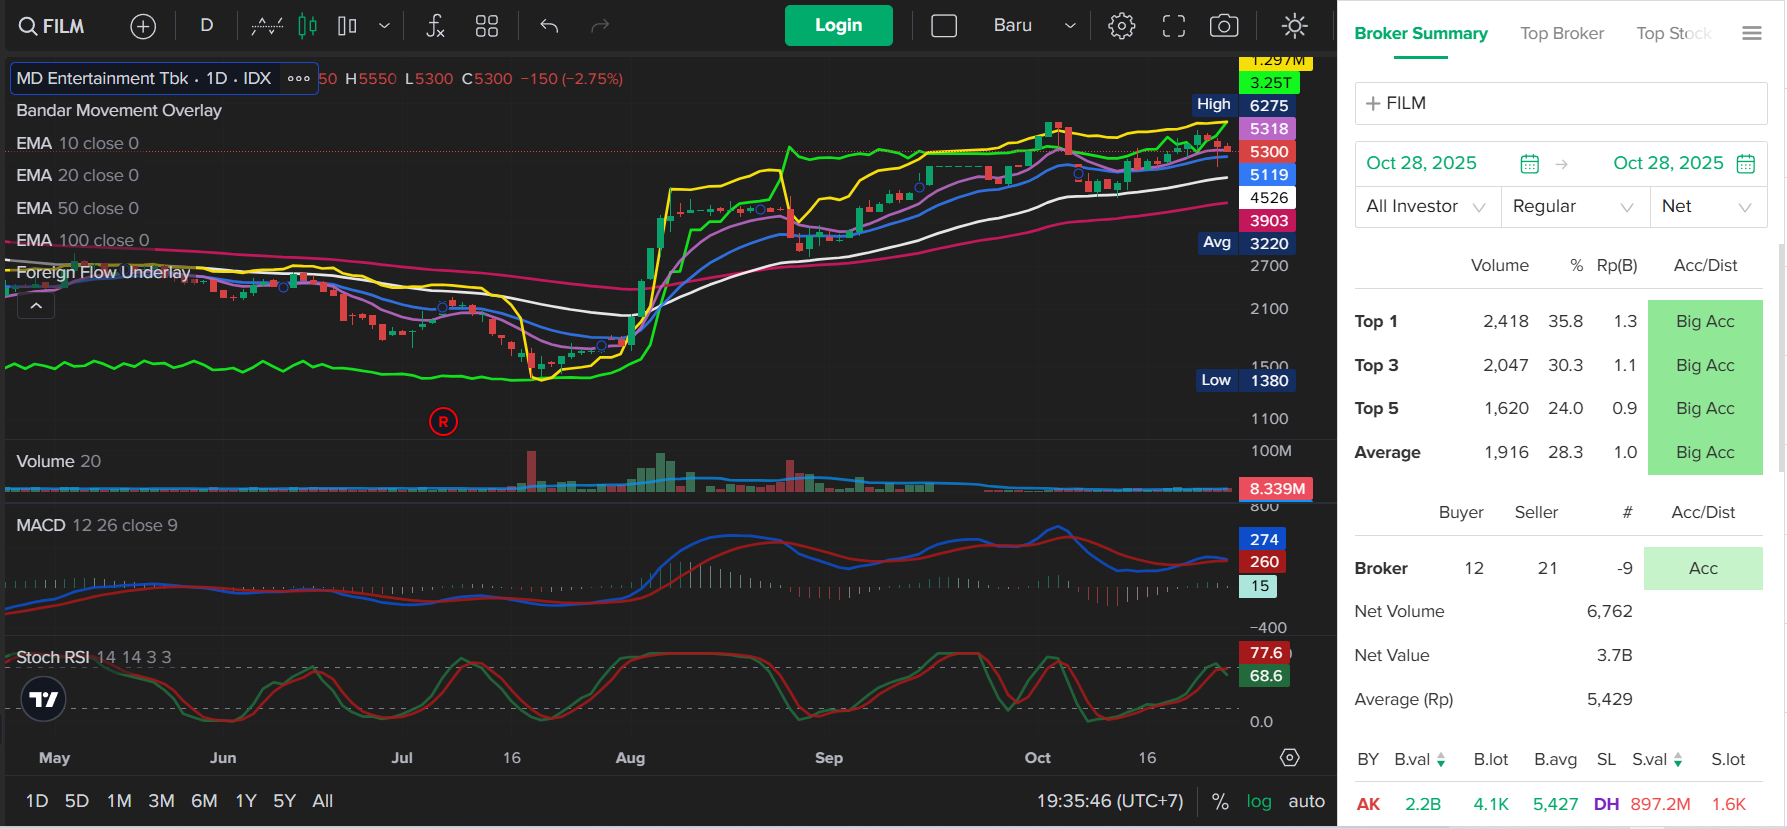The image size is (1787, 829).
Task: Open the Broker Summary tab
Action: 1421,34
